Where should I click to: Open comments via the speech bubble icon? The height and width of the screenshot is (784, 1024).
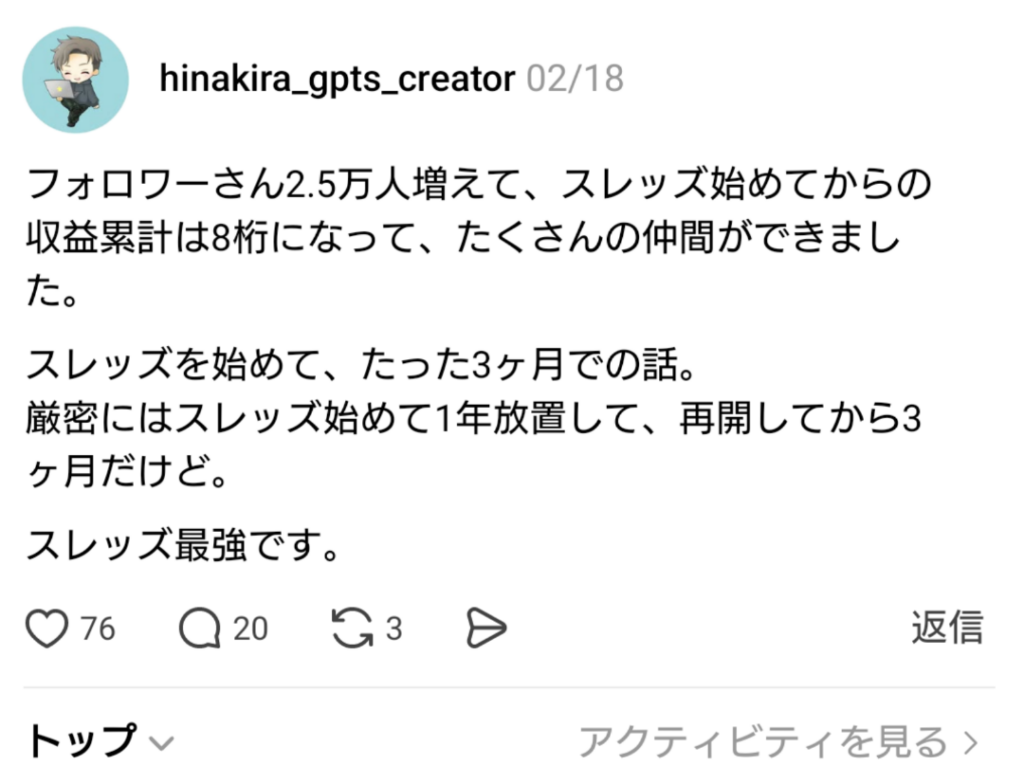(x=199, y=628)
